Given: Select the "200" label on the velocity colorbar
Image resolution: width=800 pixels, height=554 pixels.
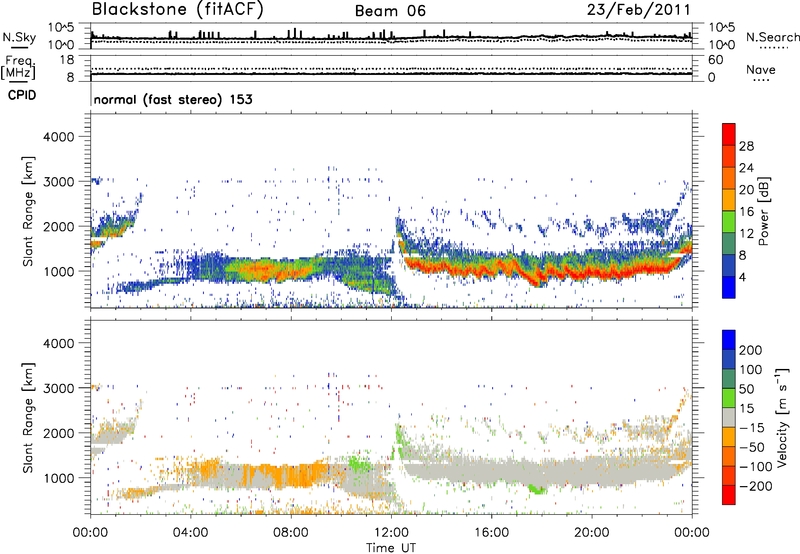Looking at the screenshot, I should click(751, 350).
